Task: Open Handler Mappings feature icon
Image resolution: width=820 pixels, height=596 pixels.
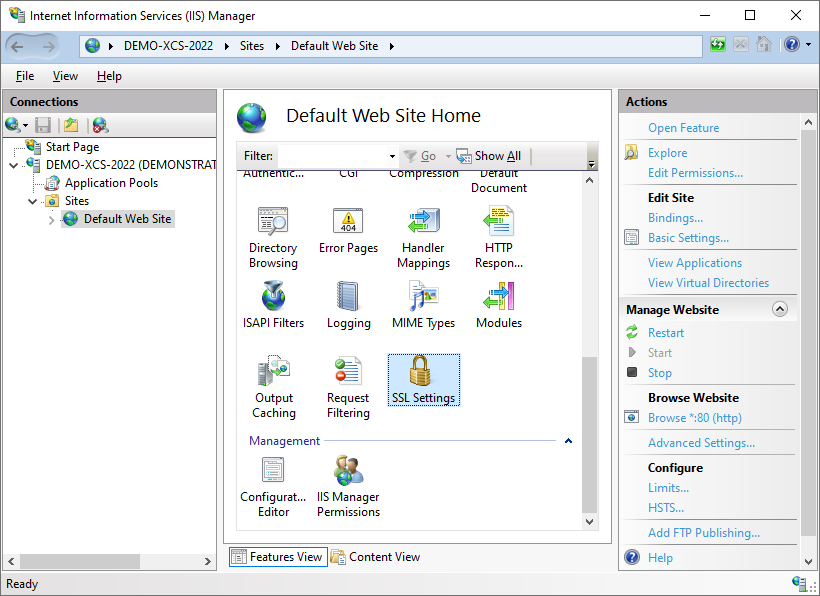Action: pos(424,237)
